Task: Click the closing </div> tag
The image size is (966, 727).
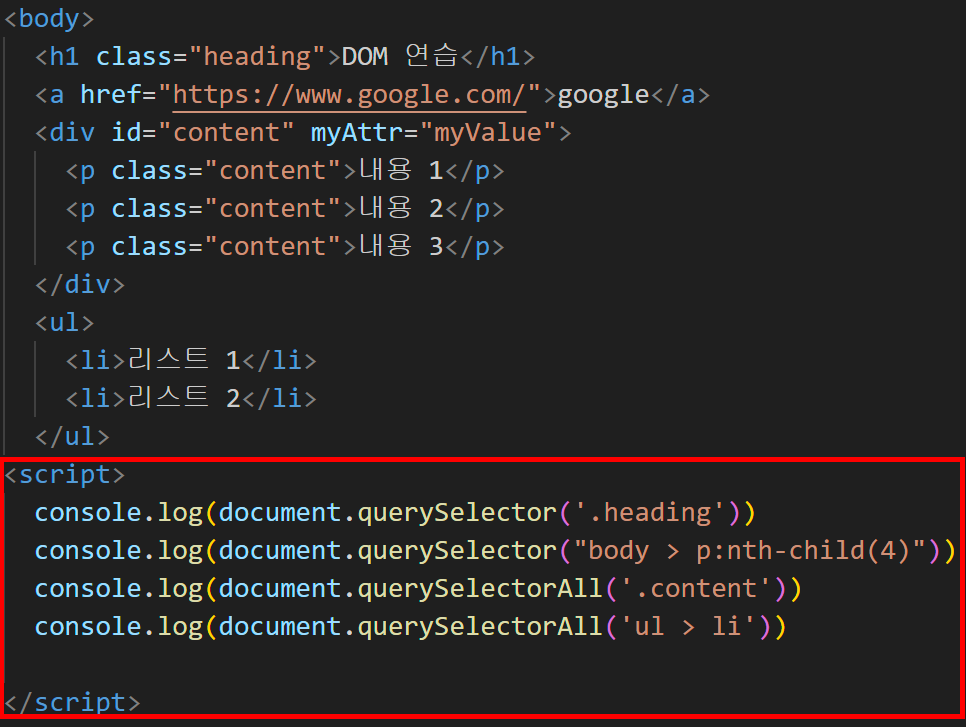Action: pyautogui.click(x=80, y=285)
